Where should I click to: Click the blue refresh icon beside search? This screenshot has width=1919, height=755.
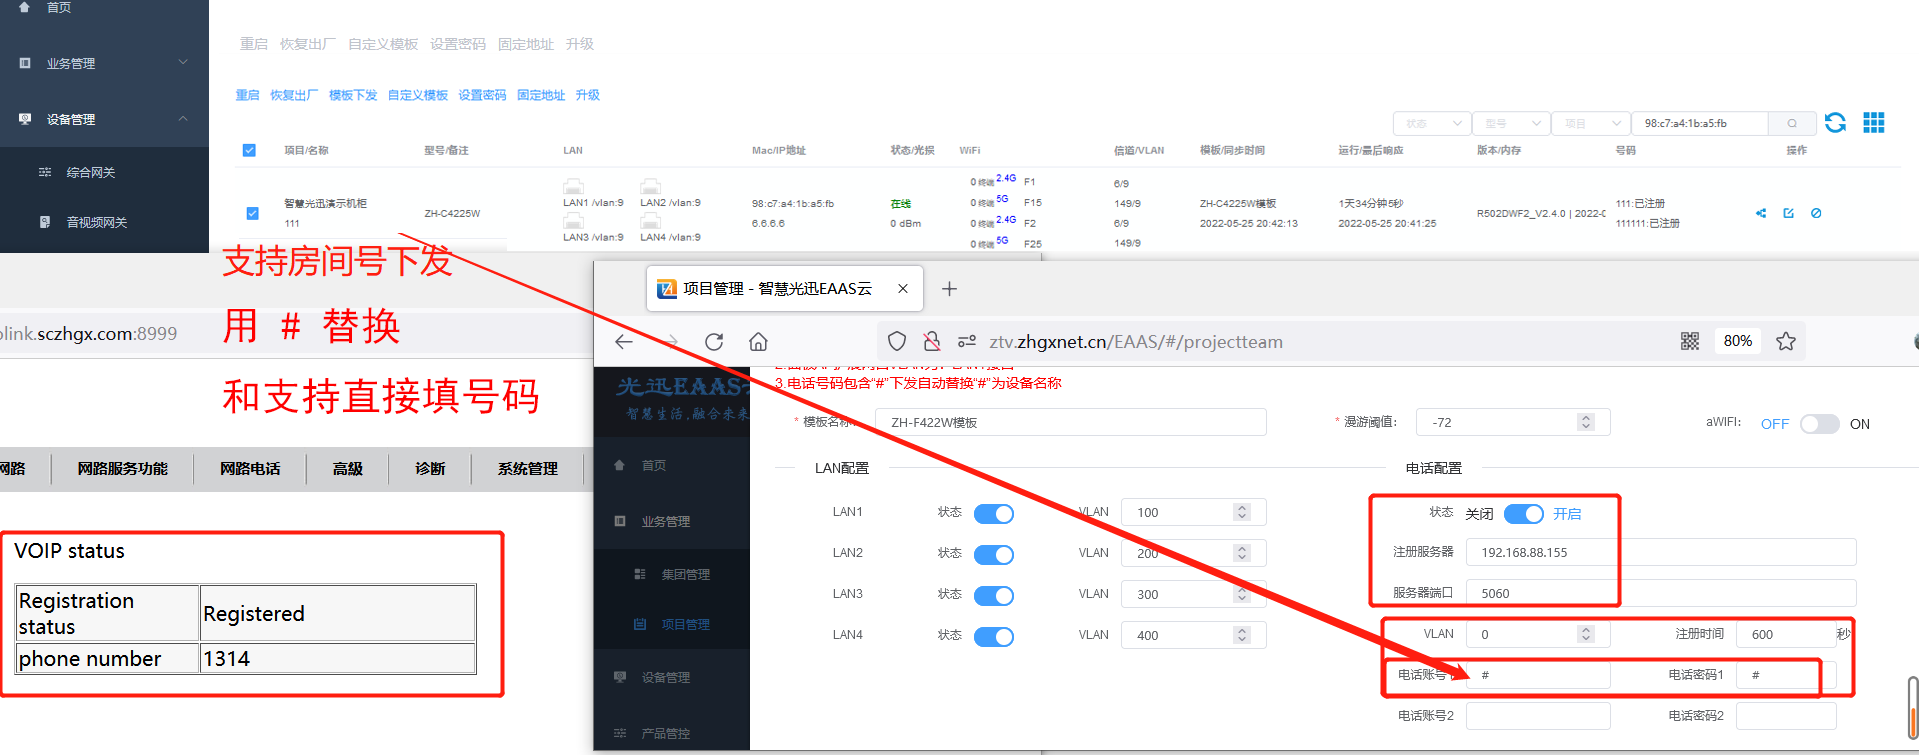(1835, 123)
